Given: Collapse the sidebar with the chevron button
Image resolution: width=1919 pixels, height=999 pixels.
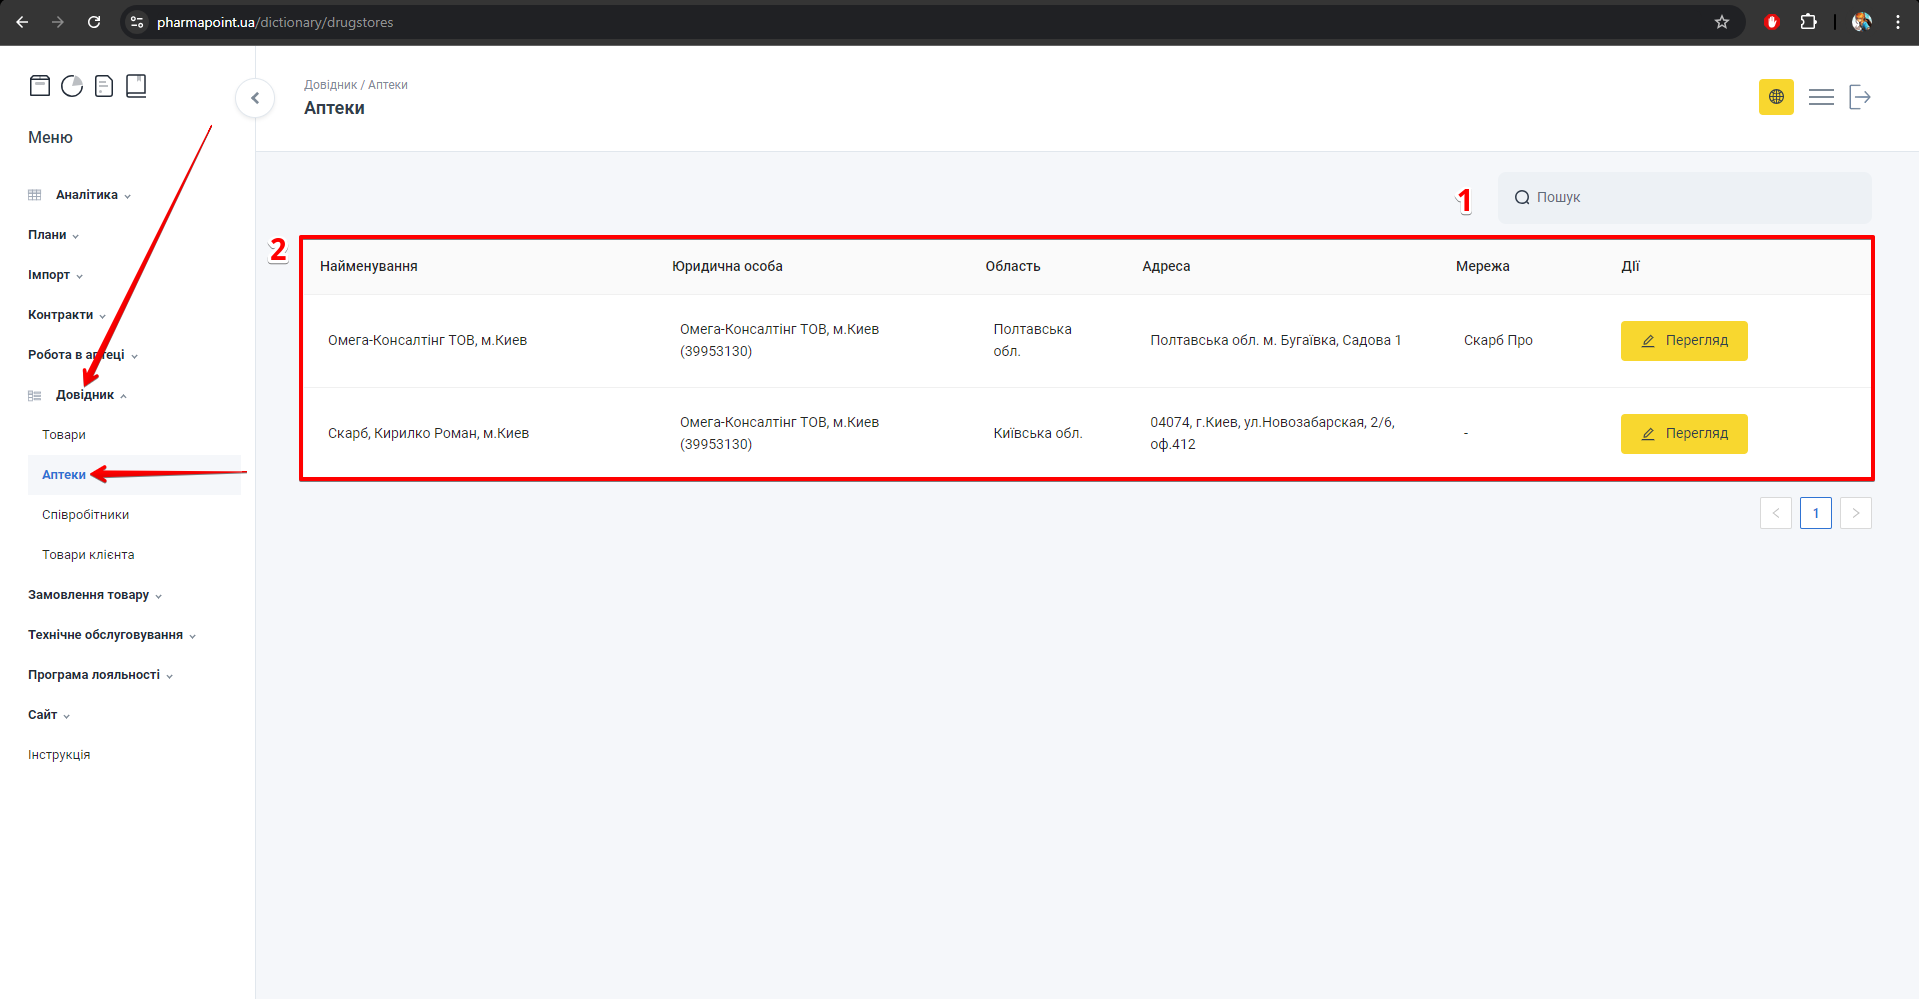Looking at the screenshot, I should [255, 98].
